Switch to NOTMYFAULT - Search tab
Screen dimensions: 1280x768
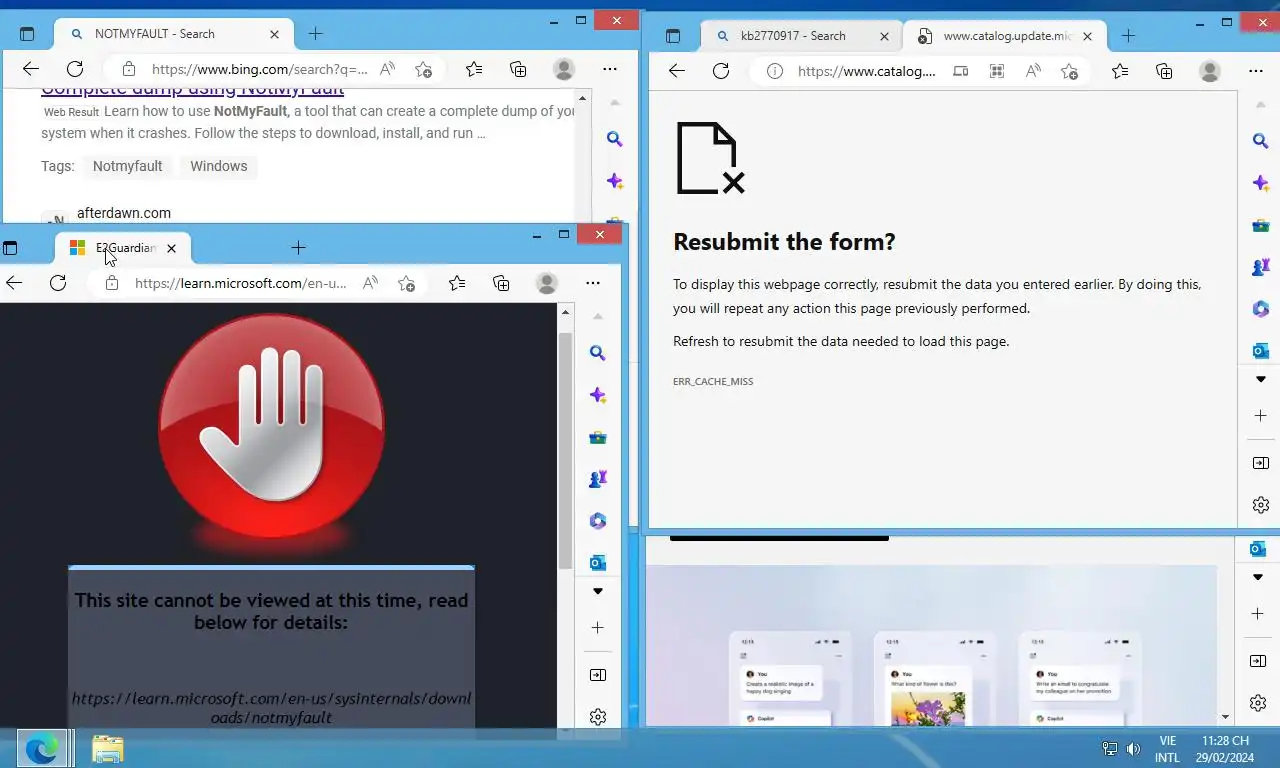pyautogui.click(x=173, y=34)
